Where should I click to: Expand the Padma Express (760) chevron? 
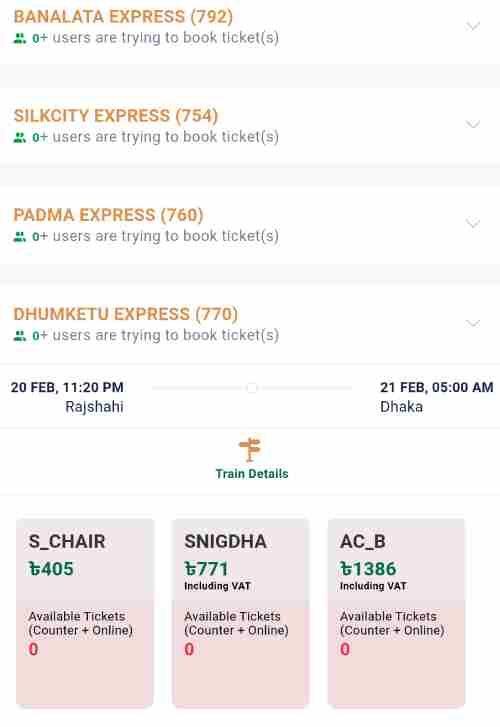click(x=473, y=223)
